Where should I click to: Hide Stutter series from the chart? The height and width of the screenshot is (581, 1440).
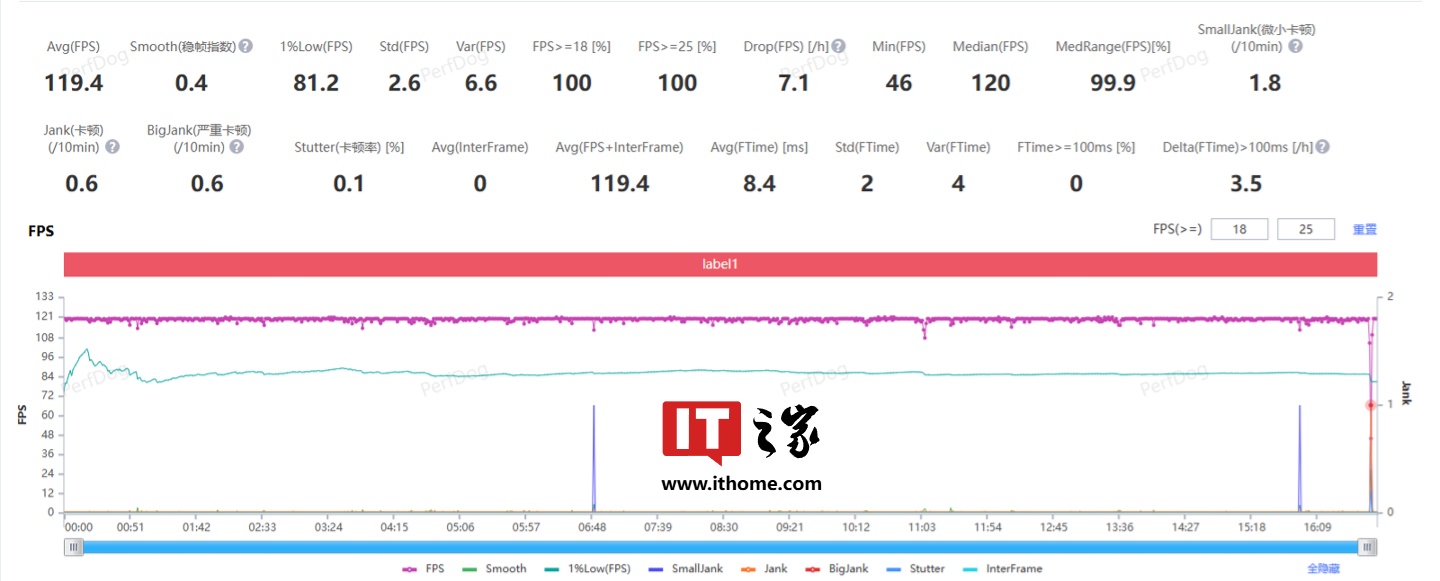point(915,569)
